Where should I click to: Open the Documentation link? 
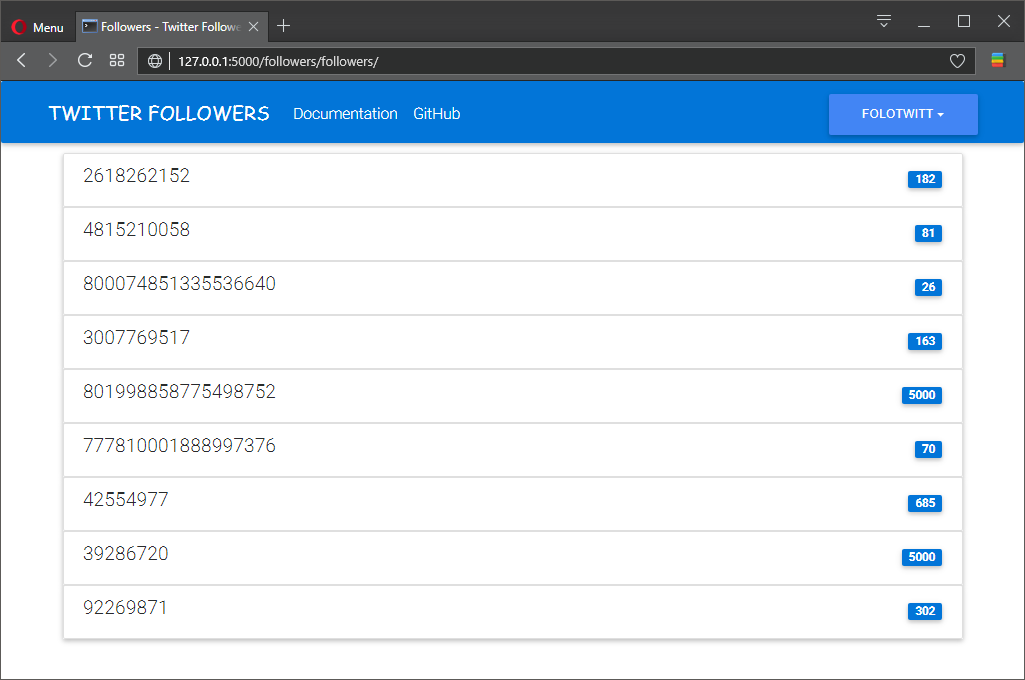pos(345,114)
